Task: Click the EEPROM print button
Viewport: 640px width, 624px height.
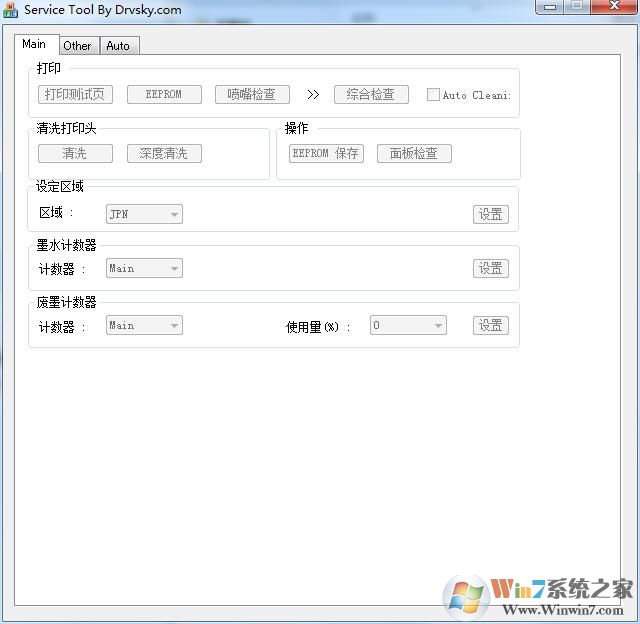Action: 164,95
